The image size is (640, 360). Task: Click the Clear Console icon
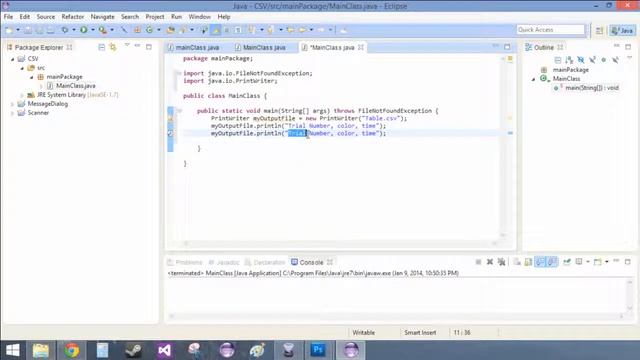pos(517,262)
